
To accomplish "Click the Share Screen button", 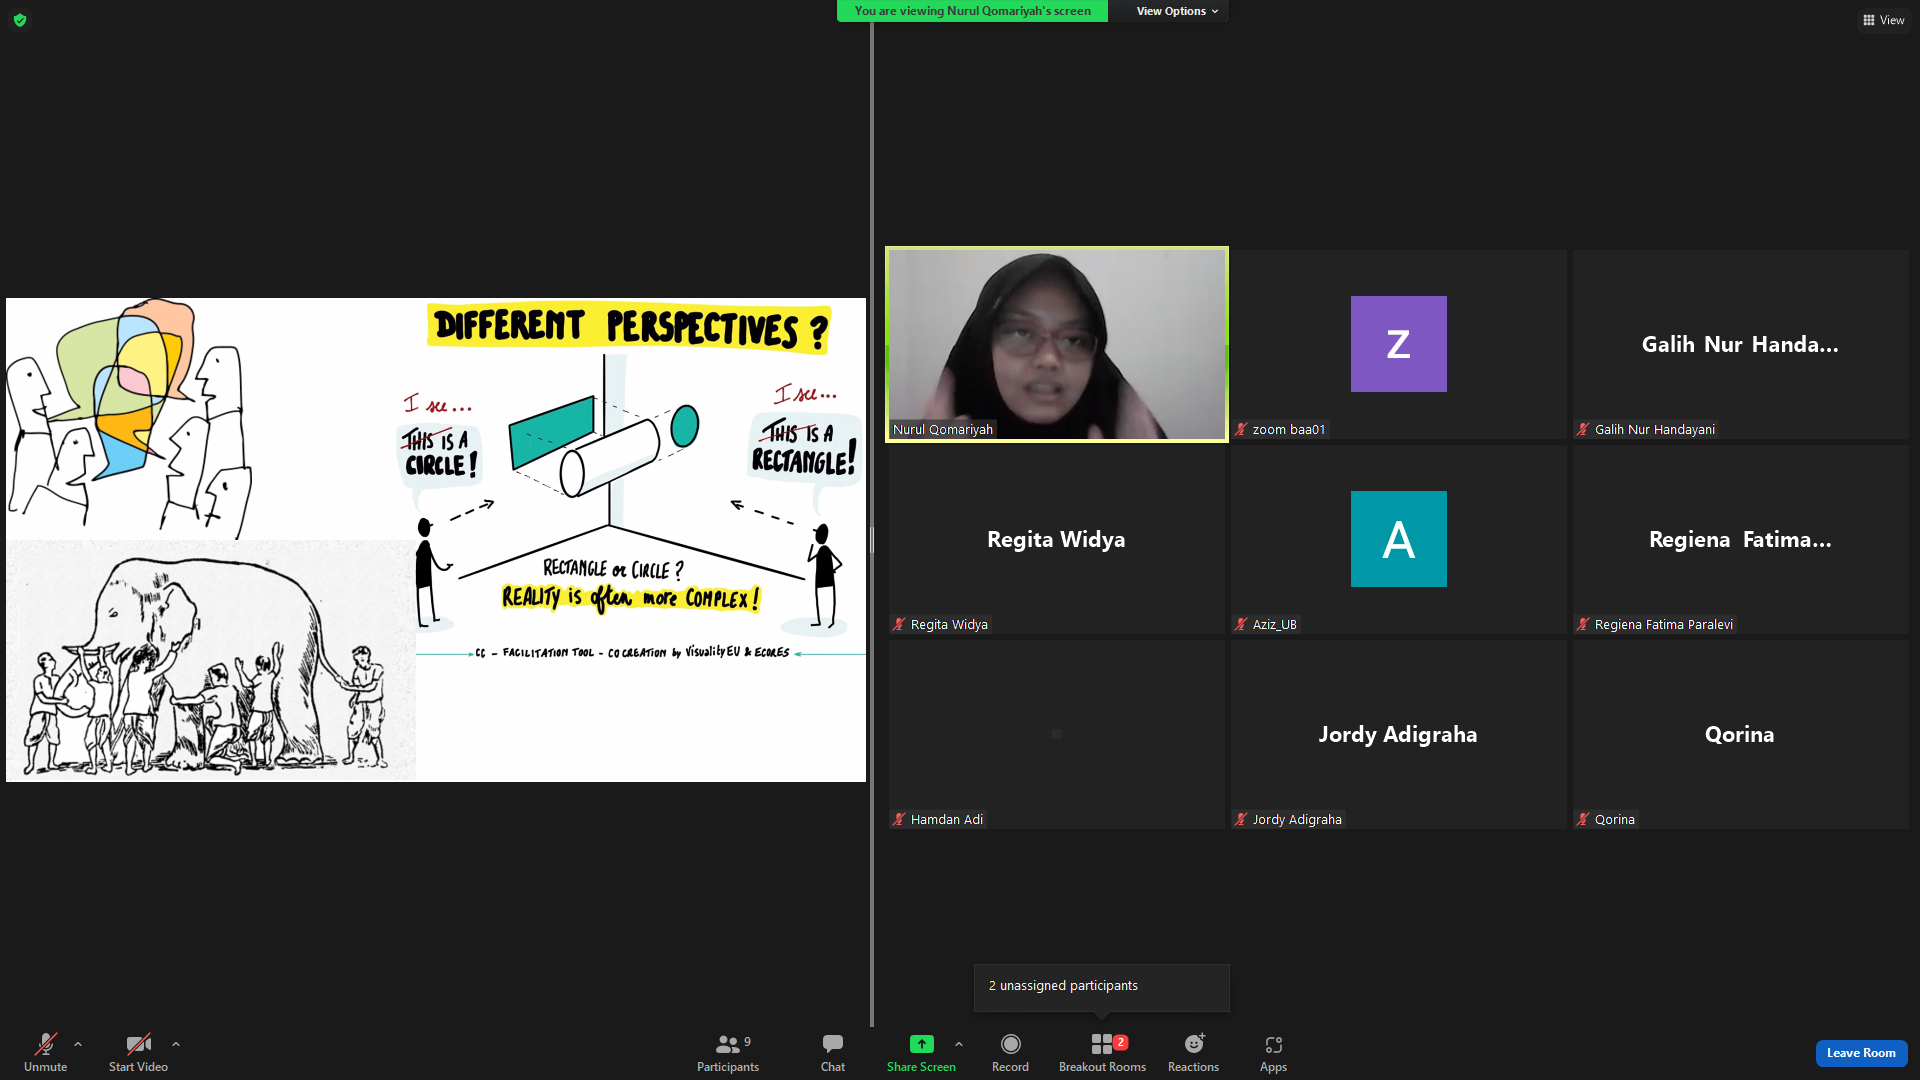I will pyautogui.click(x=921, y=1052).
